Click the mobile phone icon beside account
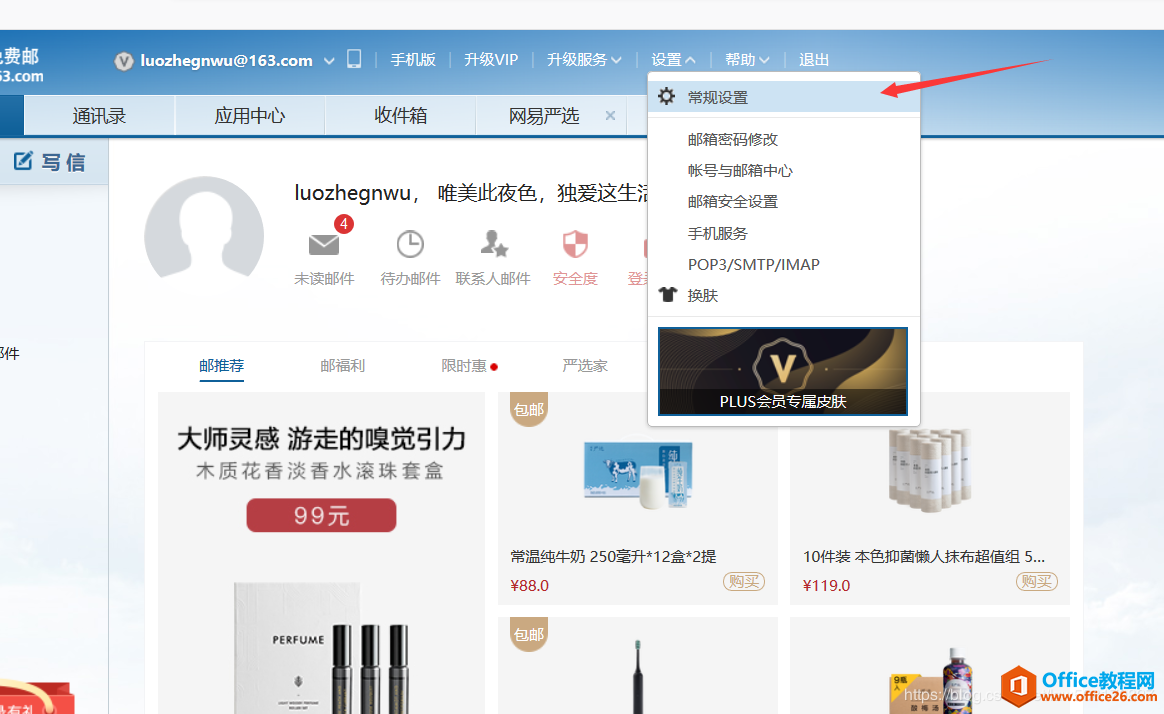Viewport: 1164px width, 714px height. (x=354, y=59)
